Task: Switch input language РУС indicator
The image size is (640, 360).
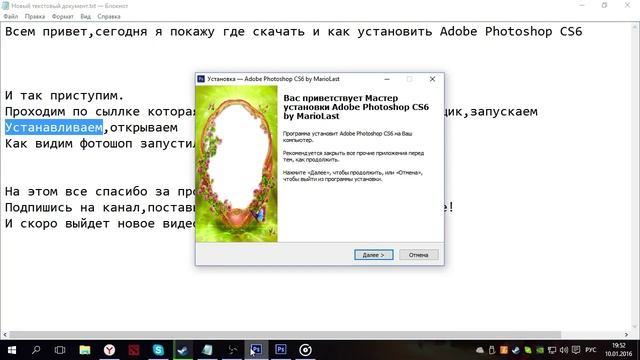Action: pyautogui.click(x=590, y=350)
